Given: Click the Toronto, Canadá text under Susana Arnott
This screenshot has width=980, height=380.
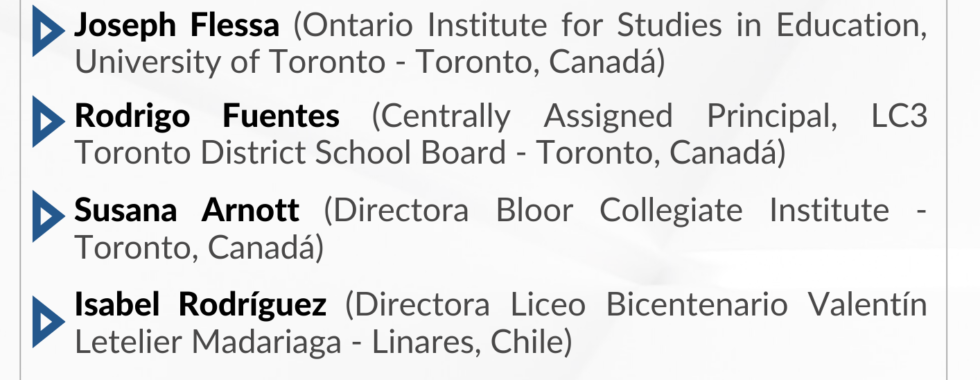Looking at the screenshot, I should 194,248.
